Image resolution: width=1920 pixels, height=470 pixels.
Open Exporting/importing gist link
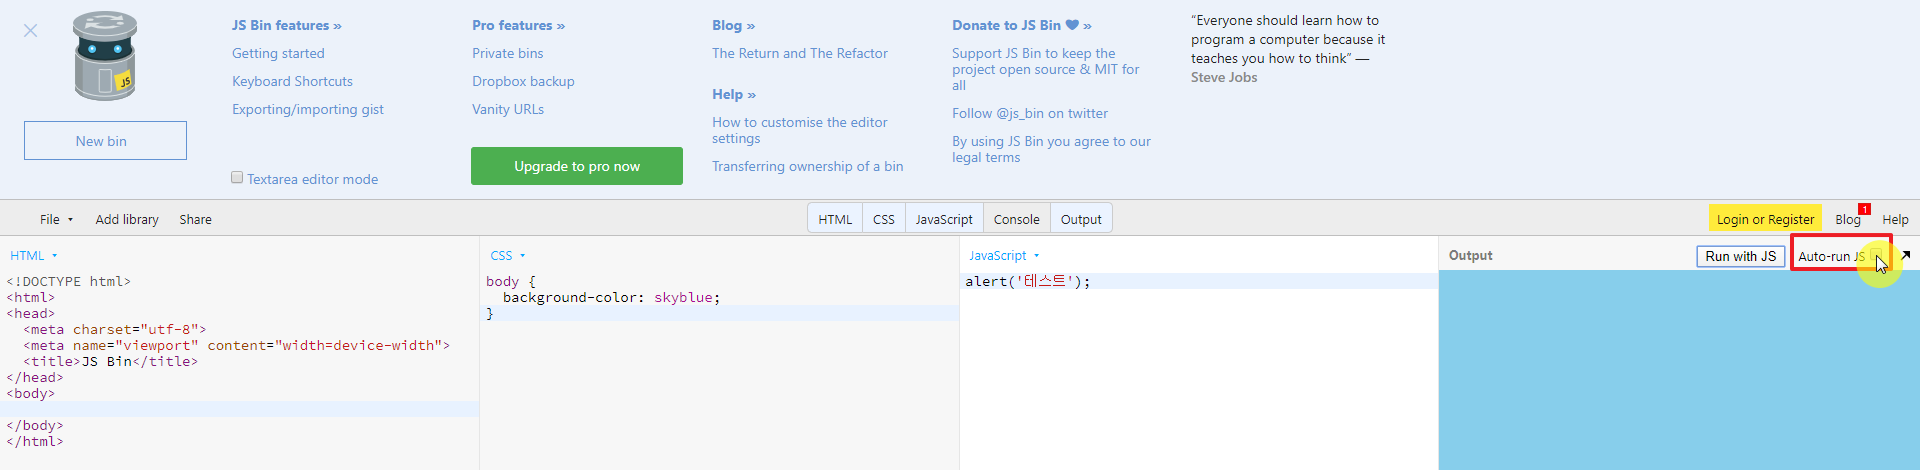pyautogui.click(x=308, y=109)
